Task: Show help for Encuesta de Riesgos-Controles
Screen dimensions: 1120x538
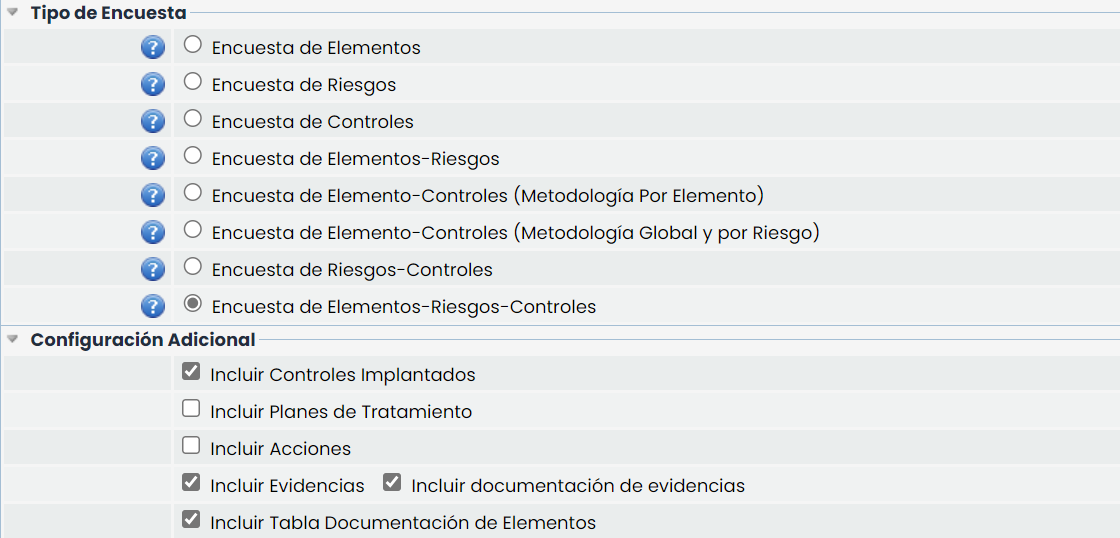Action: [x=152, y=269]
